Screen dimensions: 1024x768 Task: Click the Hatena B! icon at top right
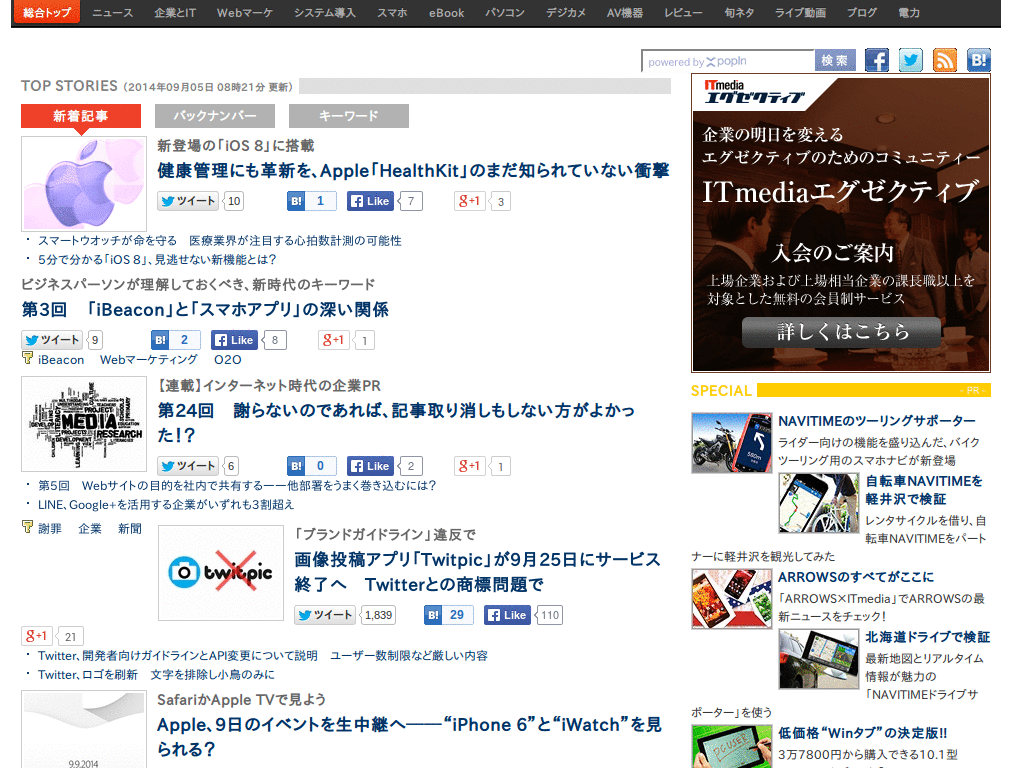tap(977, 60)
